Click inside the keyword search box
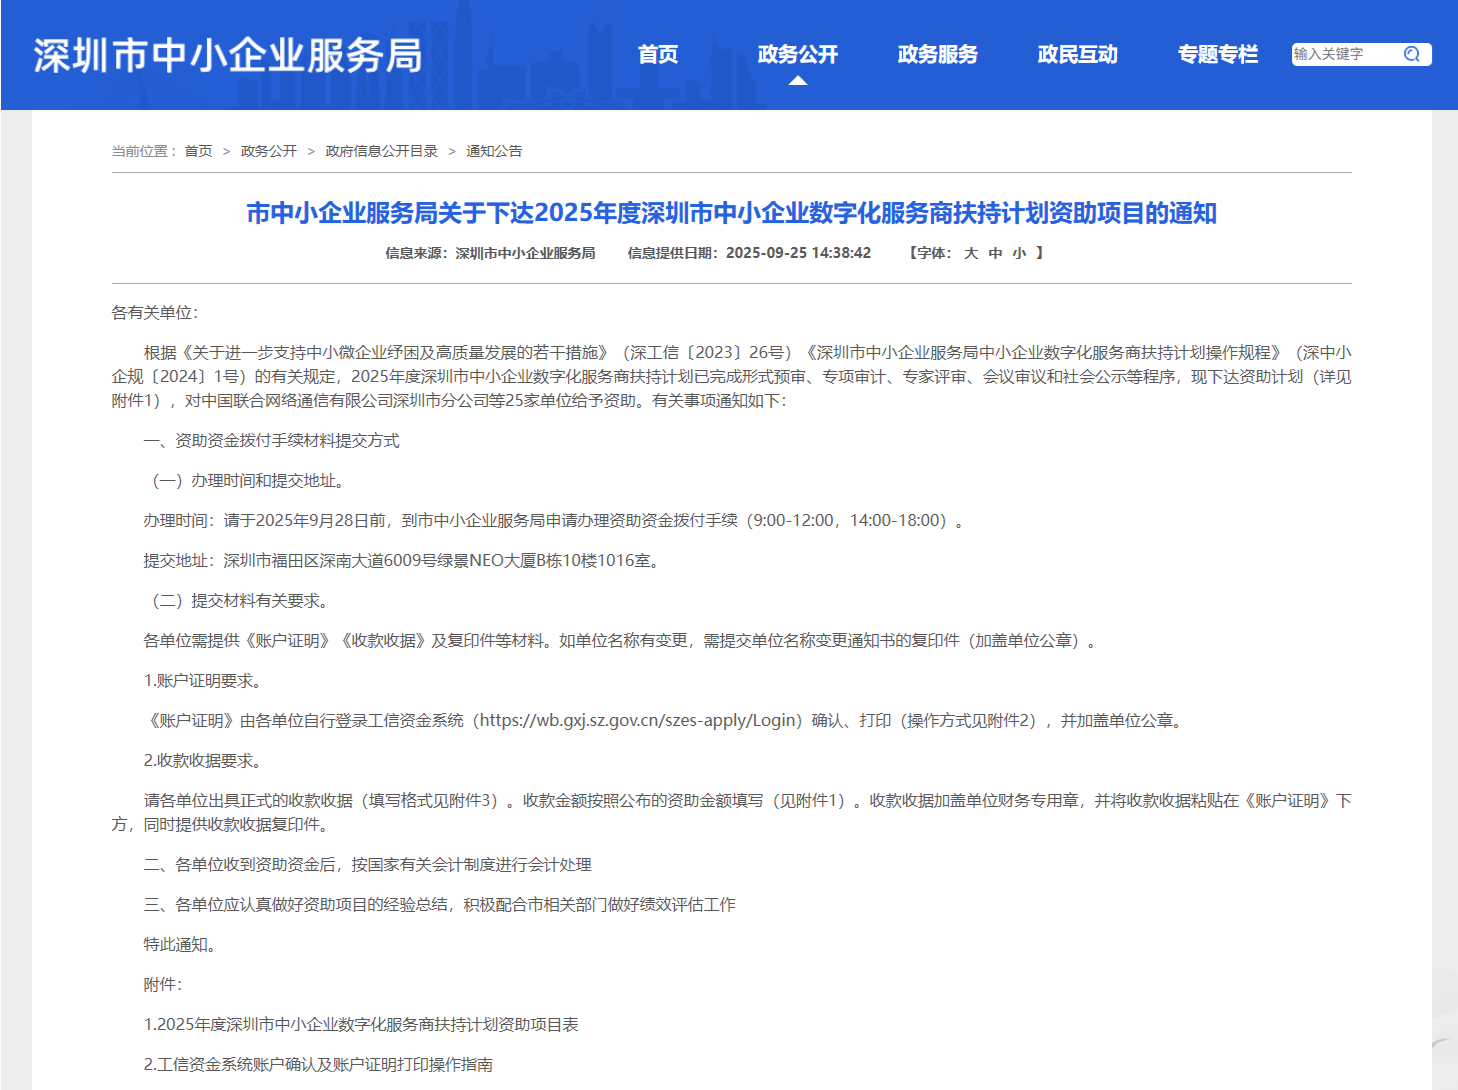Viewport: 1458px width, 1090px height. pos(1340,55)
